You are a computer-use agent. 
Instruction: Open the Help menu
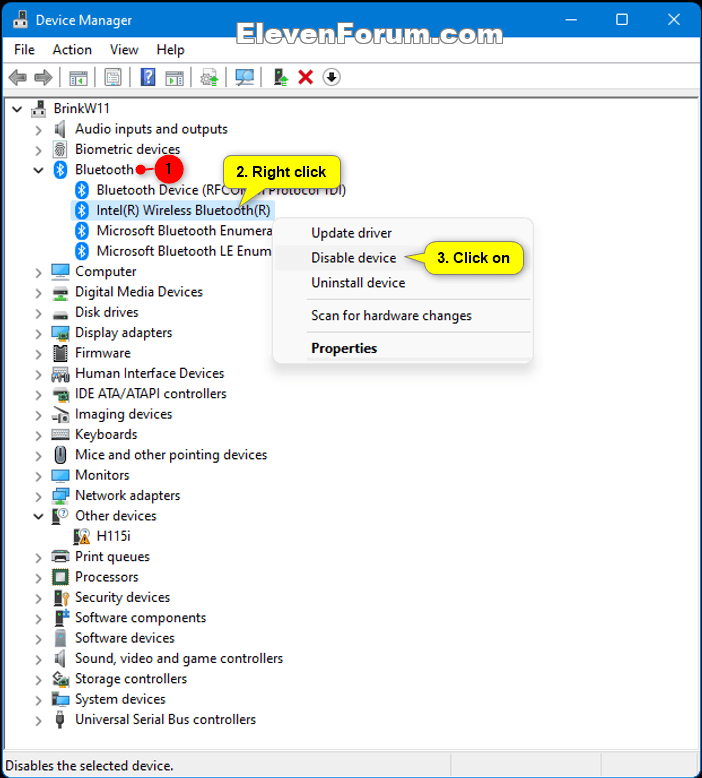coord(170,50)
